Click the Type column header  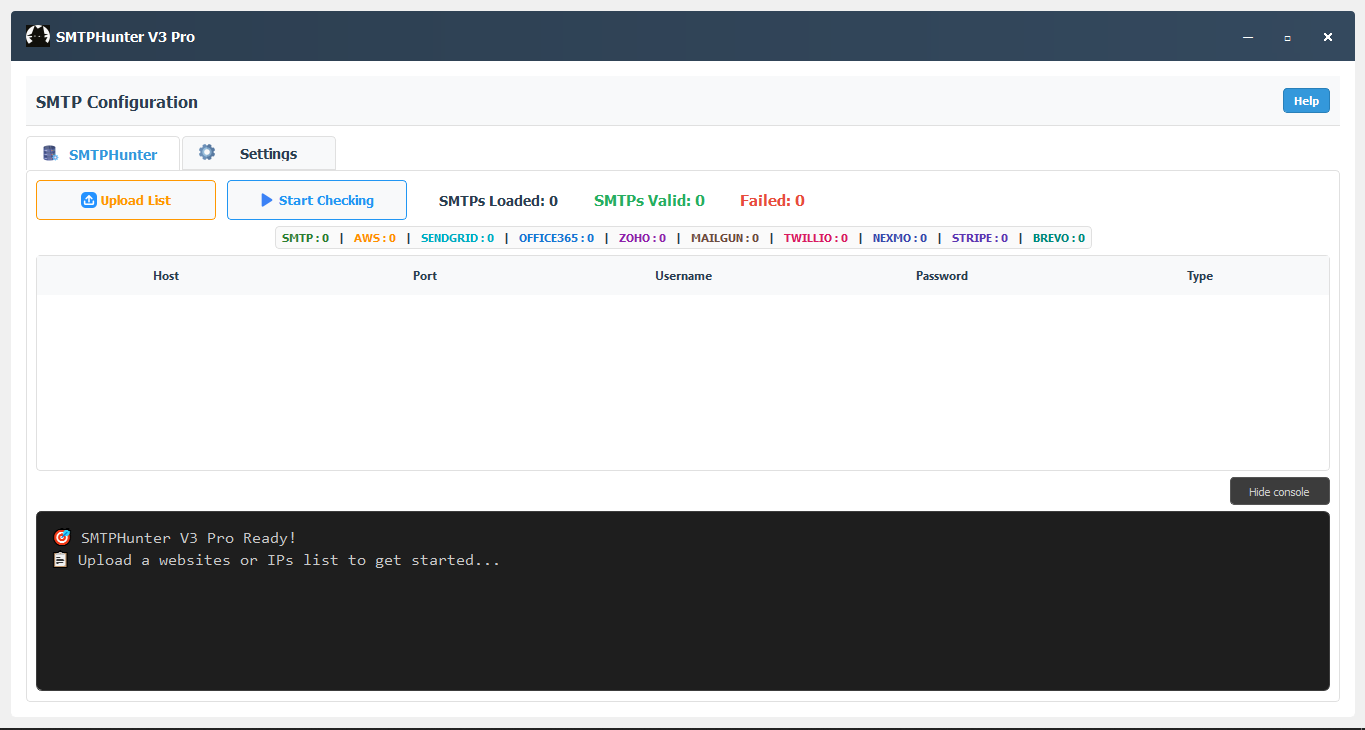(x=1200, y=276)
